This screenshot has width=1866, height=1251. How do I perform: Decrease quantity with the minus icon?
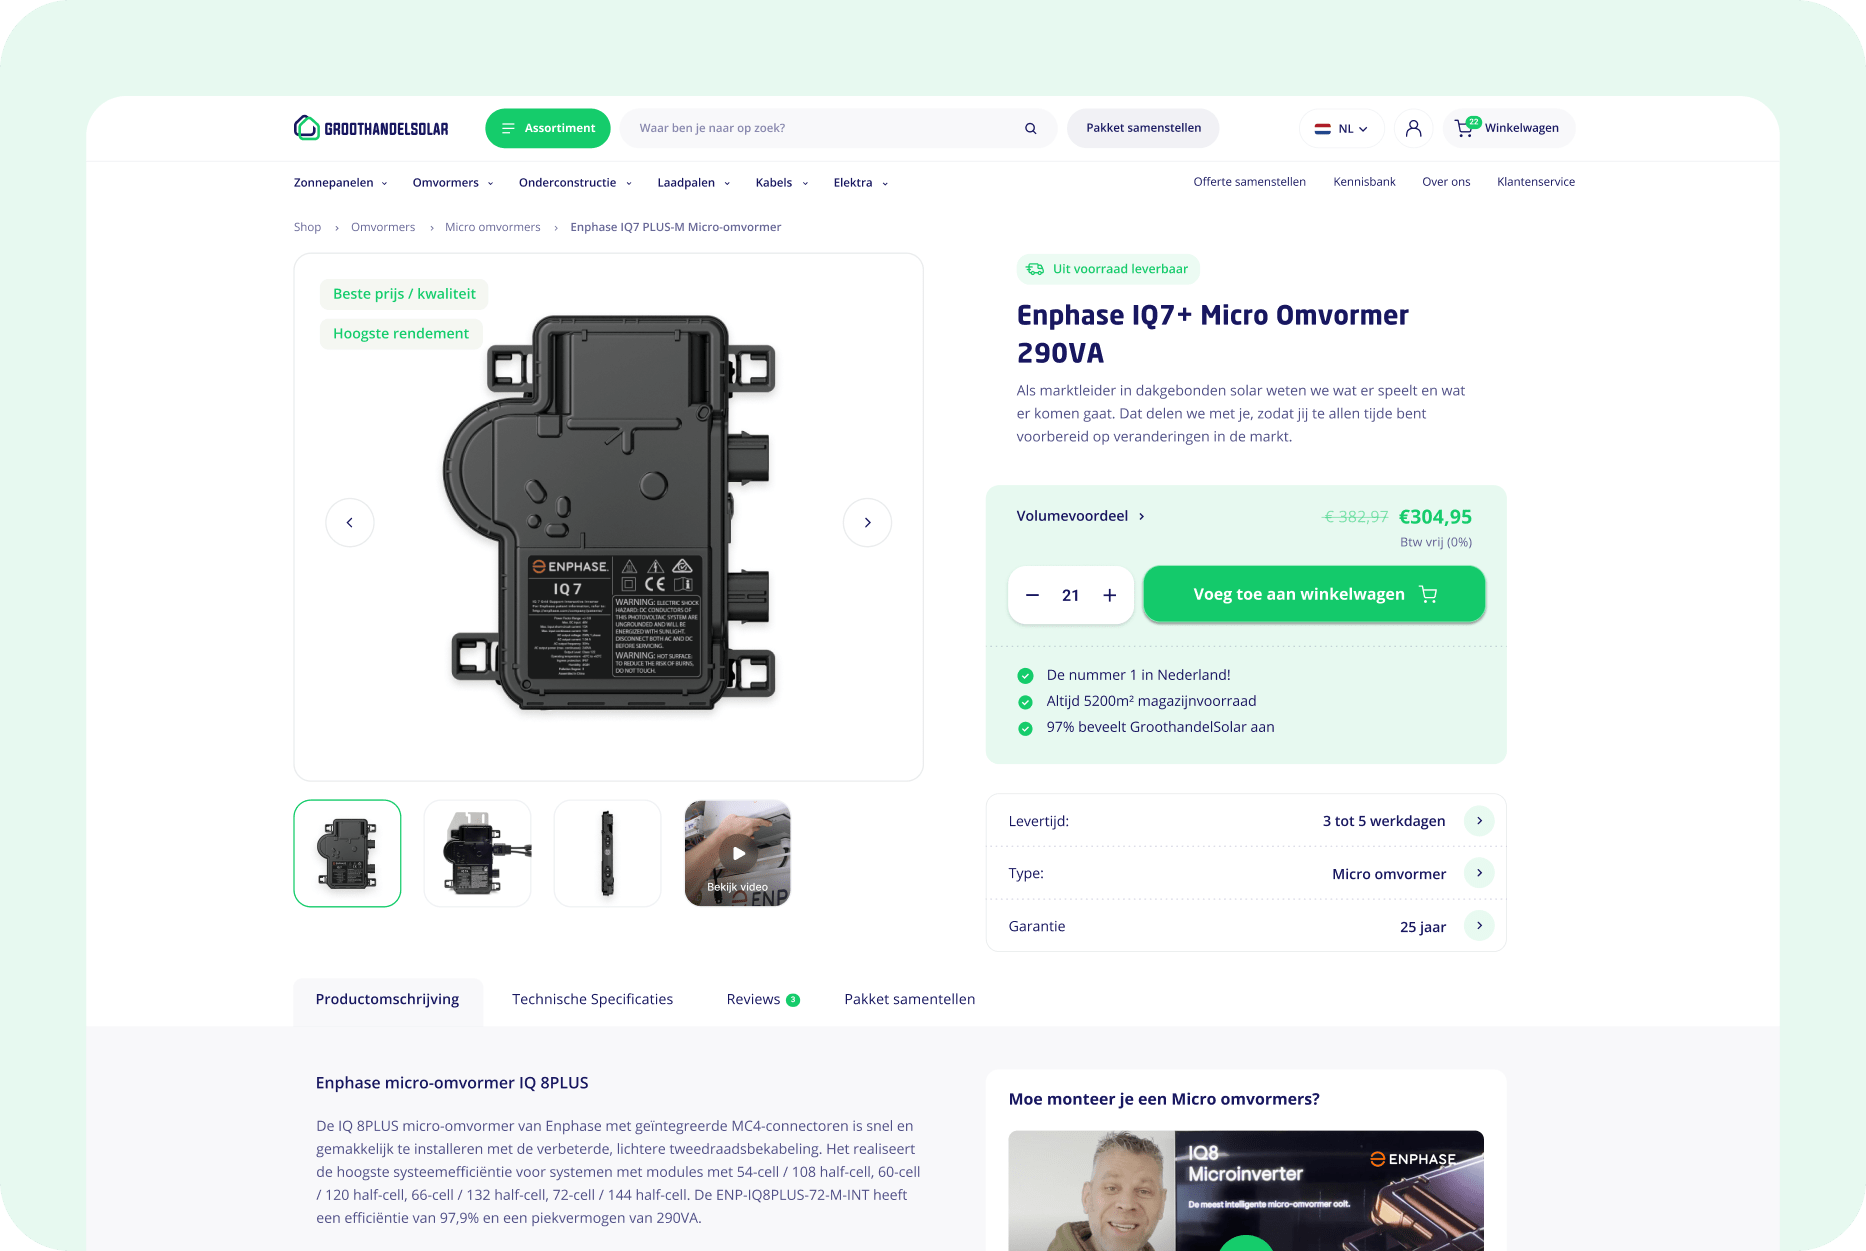[1032, 595]
